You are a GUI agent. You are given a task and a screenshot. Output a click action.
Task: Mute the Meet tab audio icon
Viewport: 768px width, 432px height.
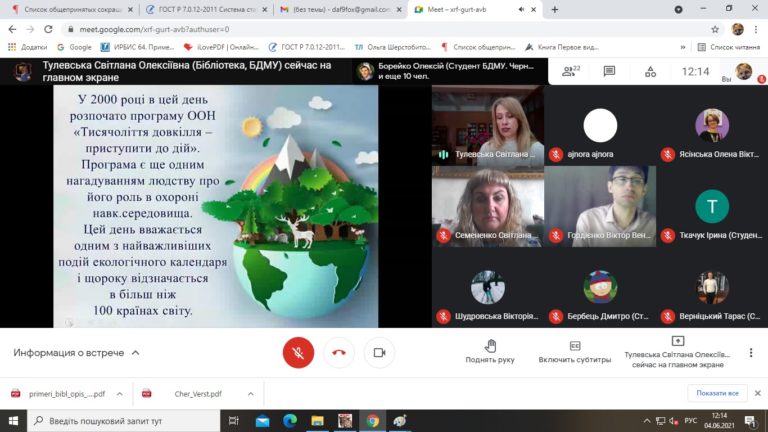click(x=521, y=9)
